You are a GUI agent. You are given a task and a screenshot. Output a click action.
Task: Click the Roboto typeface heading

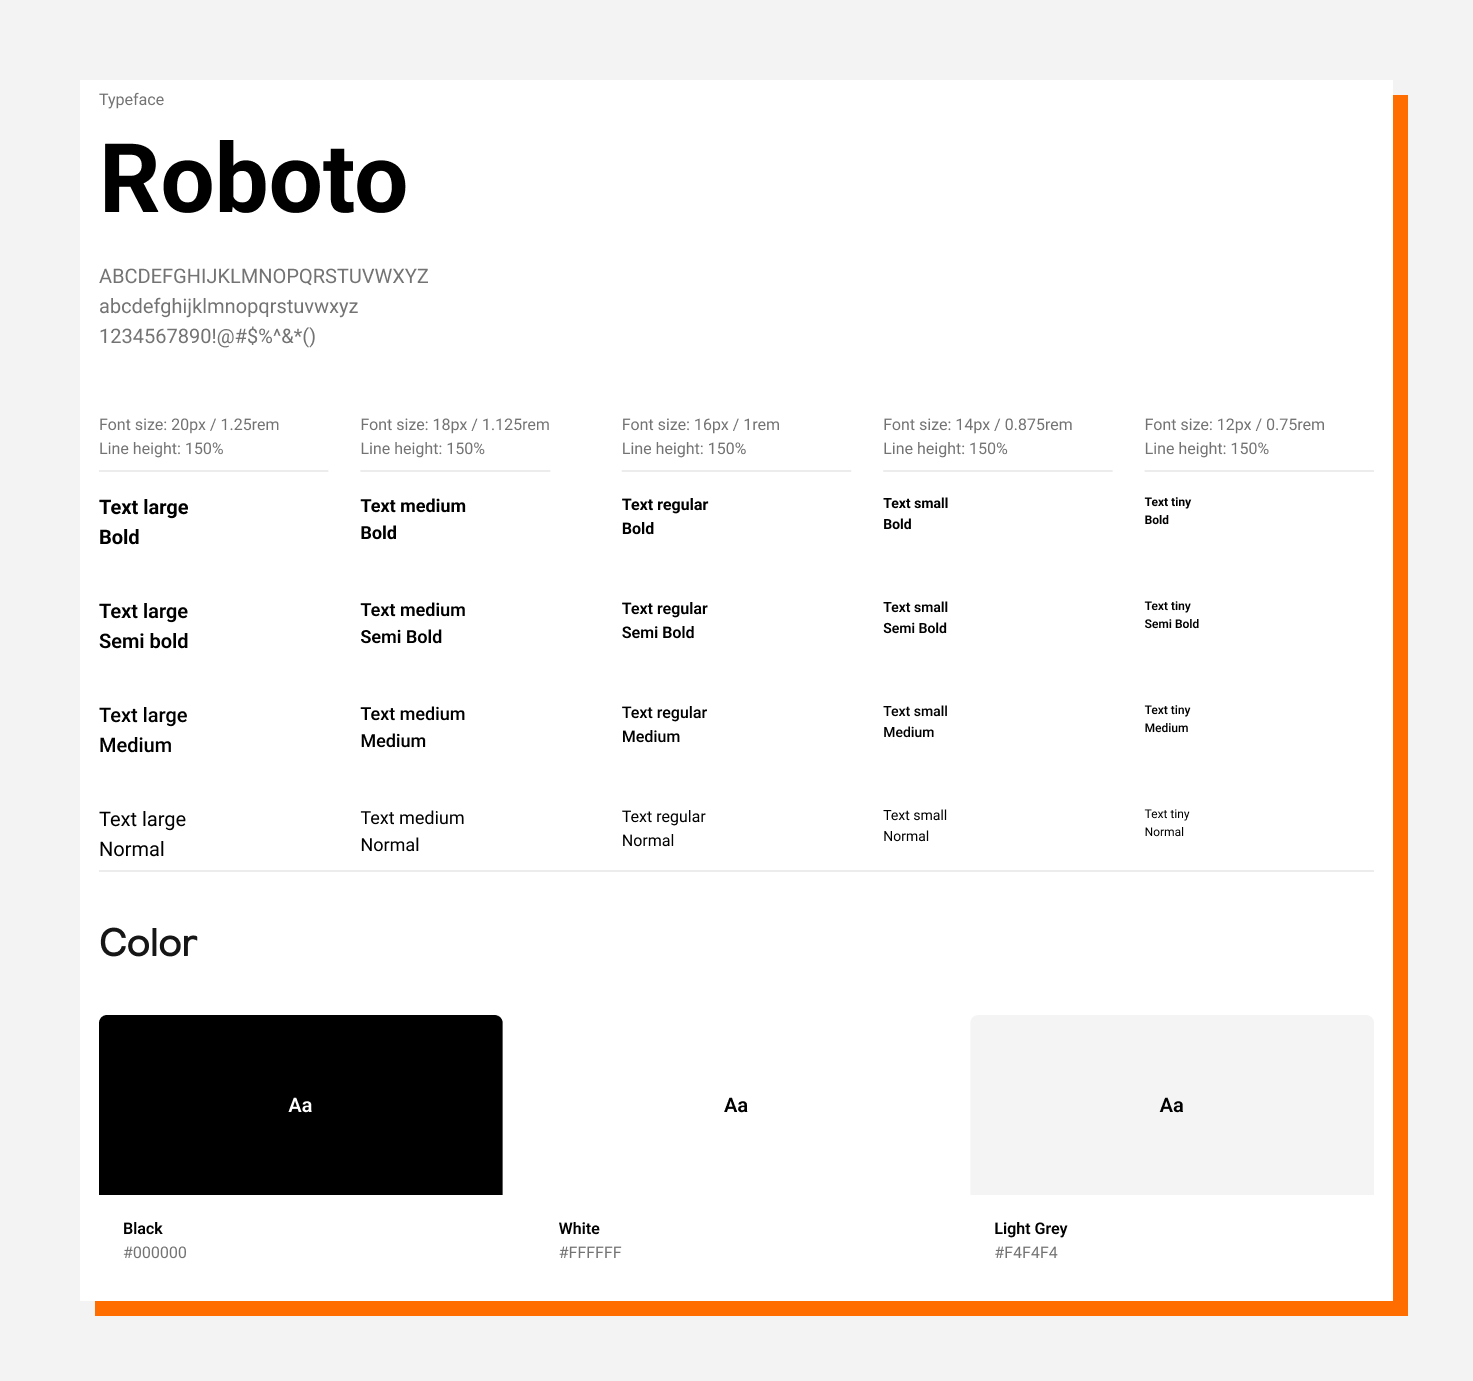252,180
